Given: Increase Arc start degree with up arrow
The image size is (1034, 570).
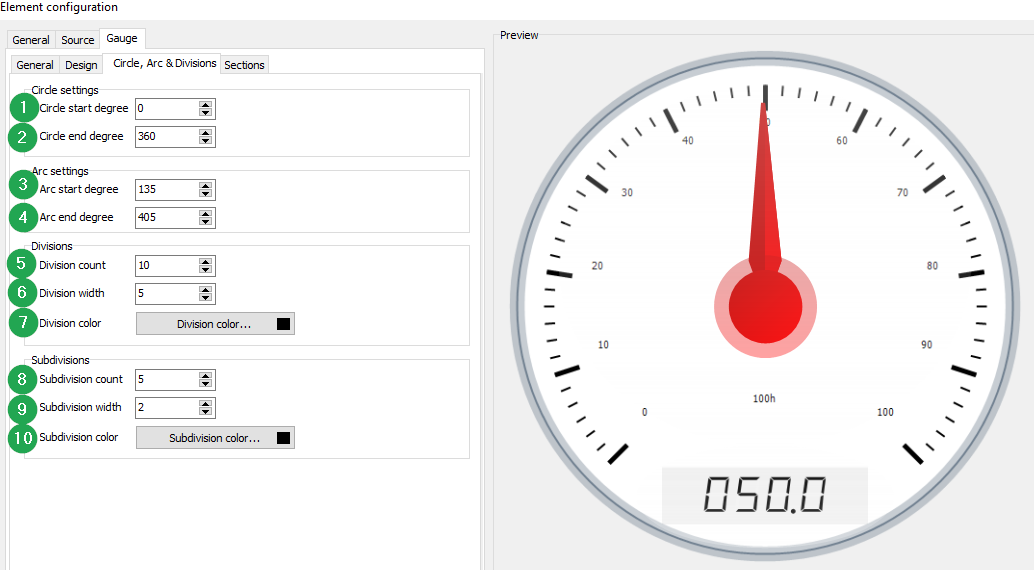Looking at the screenshot, I should pos(205,185).
